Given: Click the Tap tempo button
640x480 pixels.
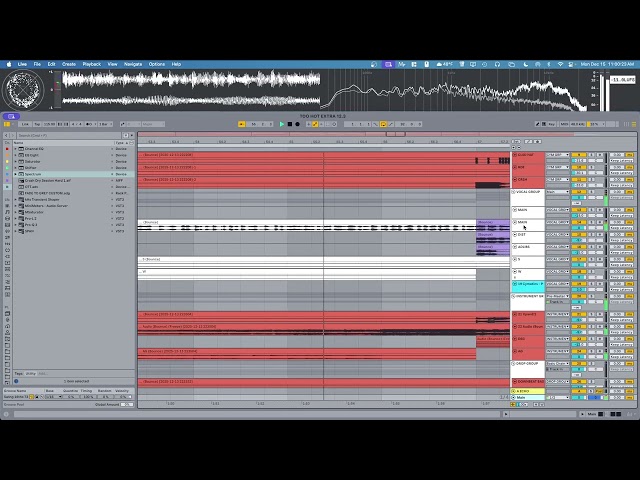Looking at the screenshot, I should pos(37,124).
